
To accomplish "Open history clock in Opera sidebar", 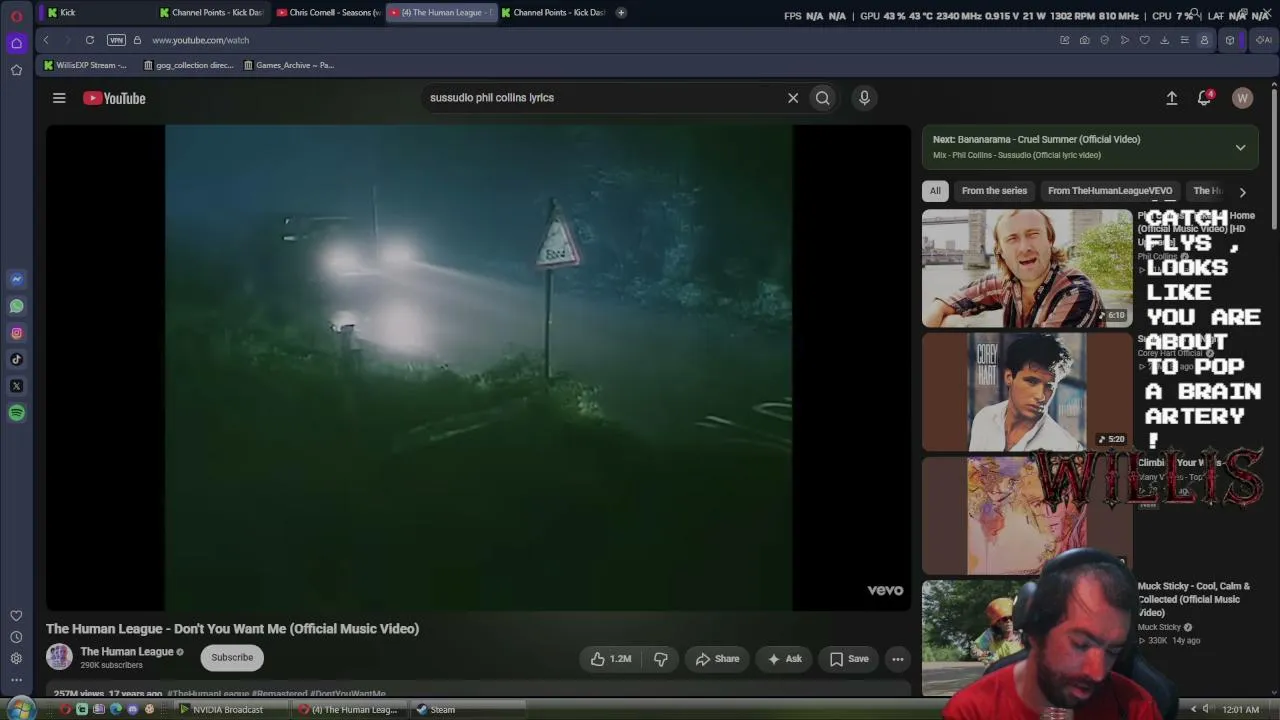I will (16, 637).
